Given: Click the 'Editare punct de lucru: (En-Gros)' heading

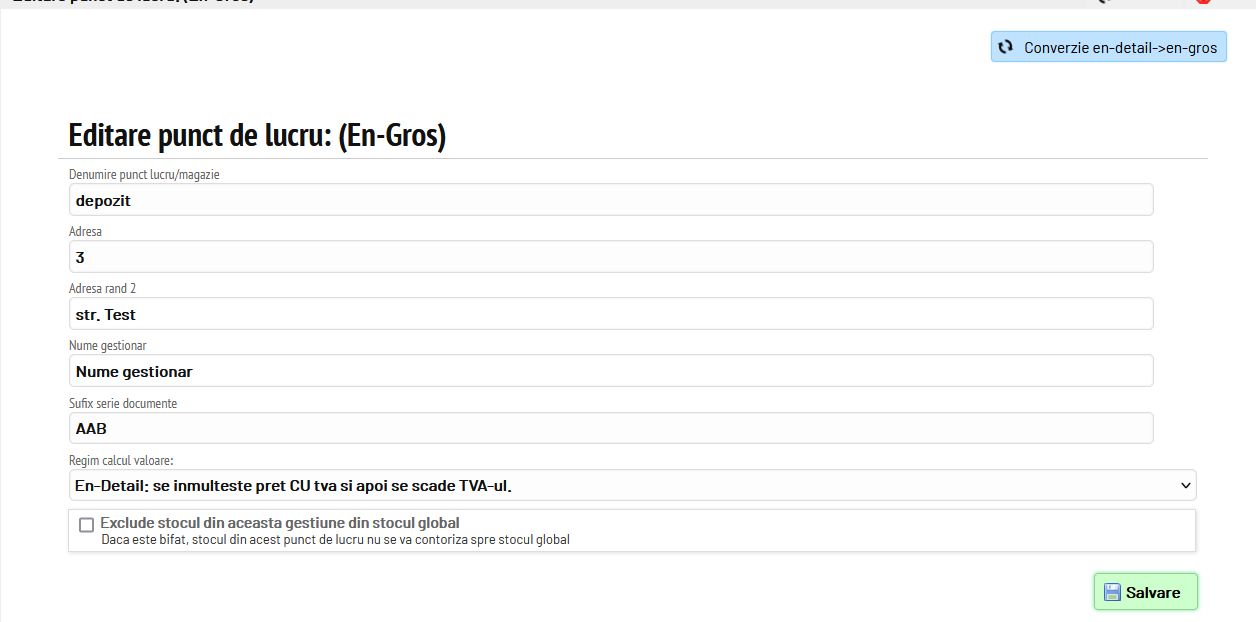Looking at the screenshot, I should coord(257,135).
